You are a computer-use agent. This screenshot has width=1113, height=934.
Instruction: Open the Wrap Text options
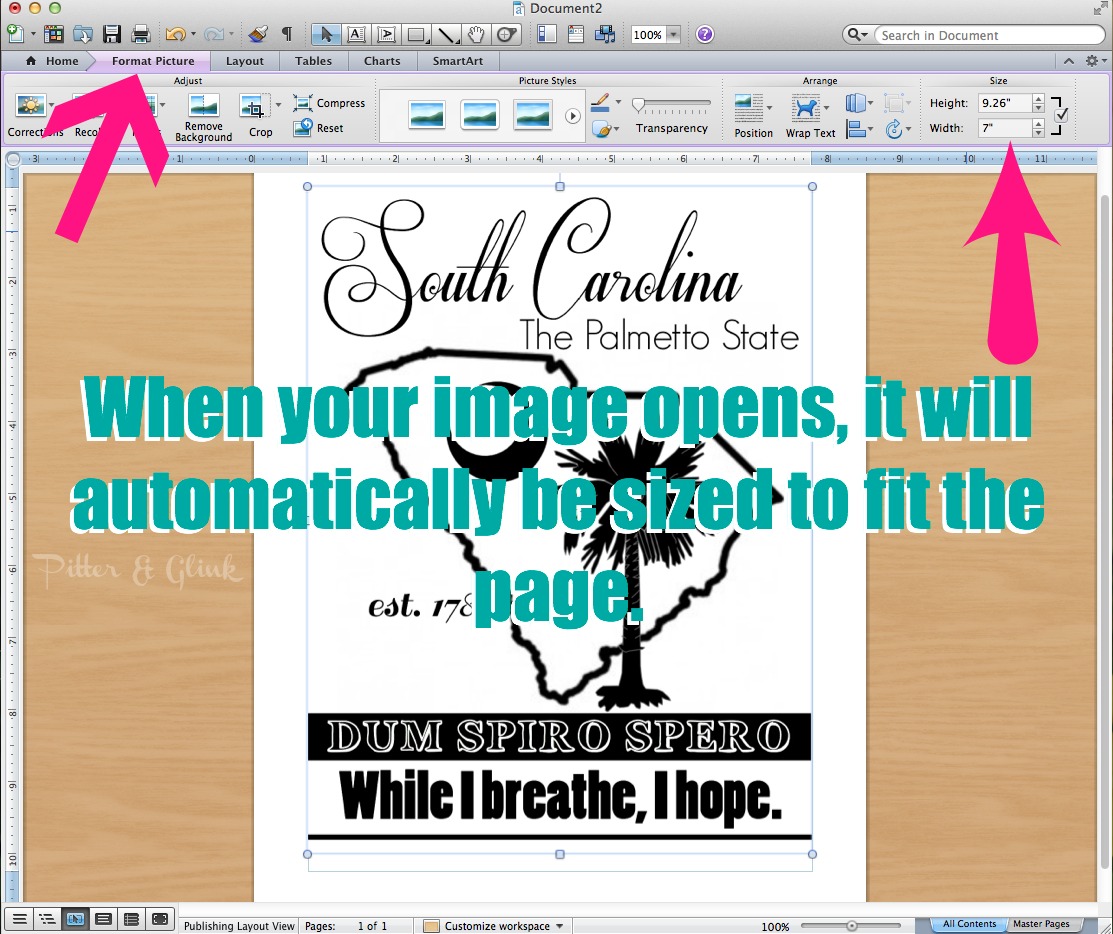tap(810, 115)
